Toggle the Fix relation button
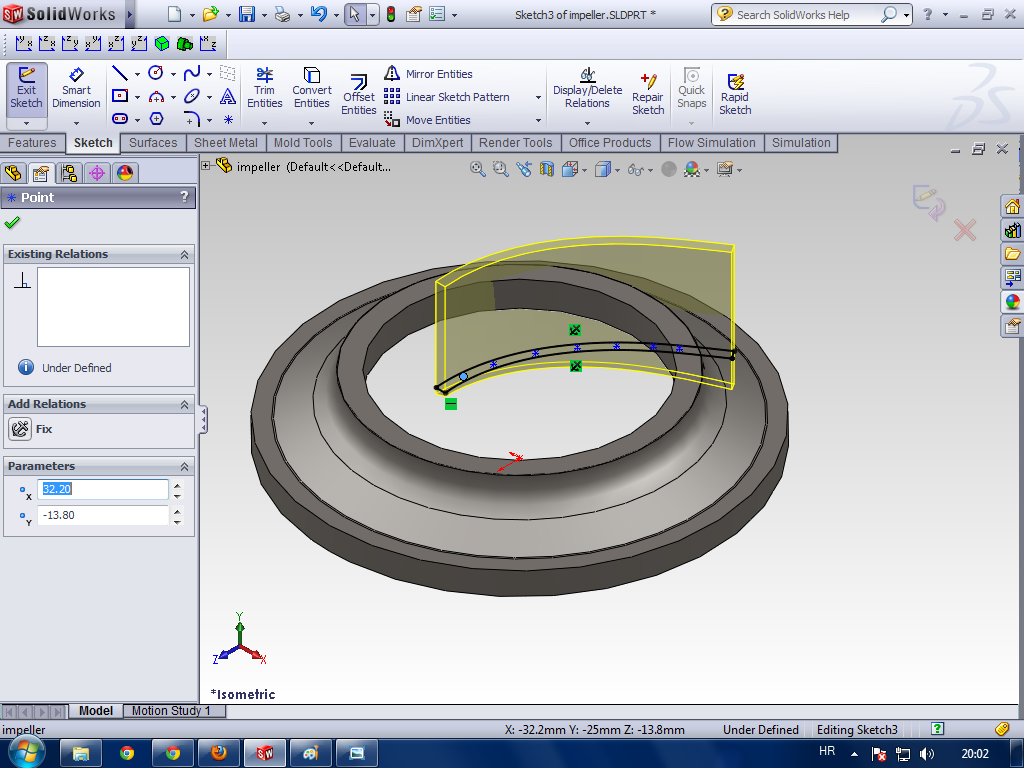1024x768 pixels. (20, 429)
